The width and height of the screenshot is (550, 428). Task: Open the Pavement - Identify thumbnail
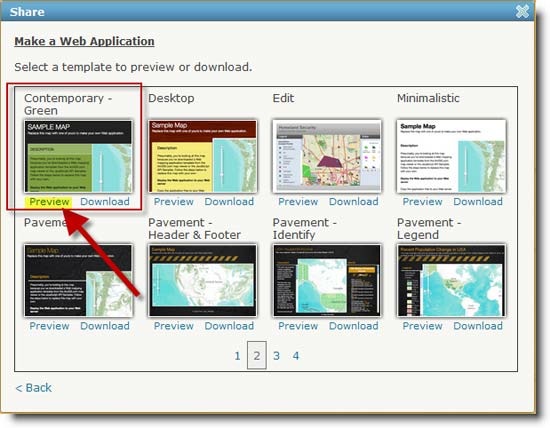327,281
